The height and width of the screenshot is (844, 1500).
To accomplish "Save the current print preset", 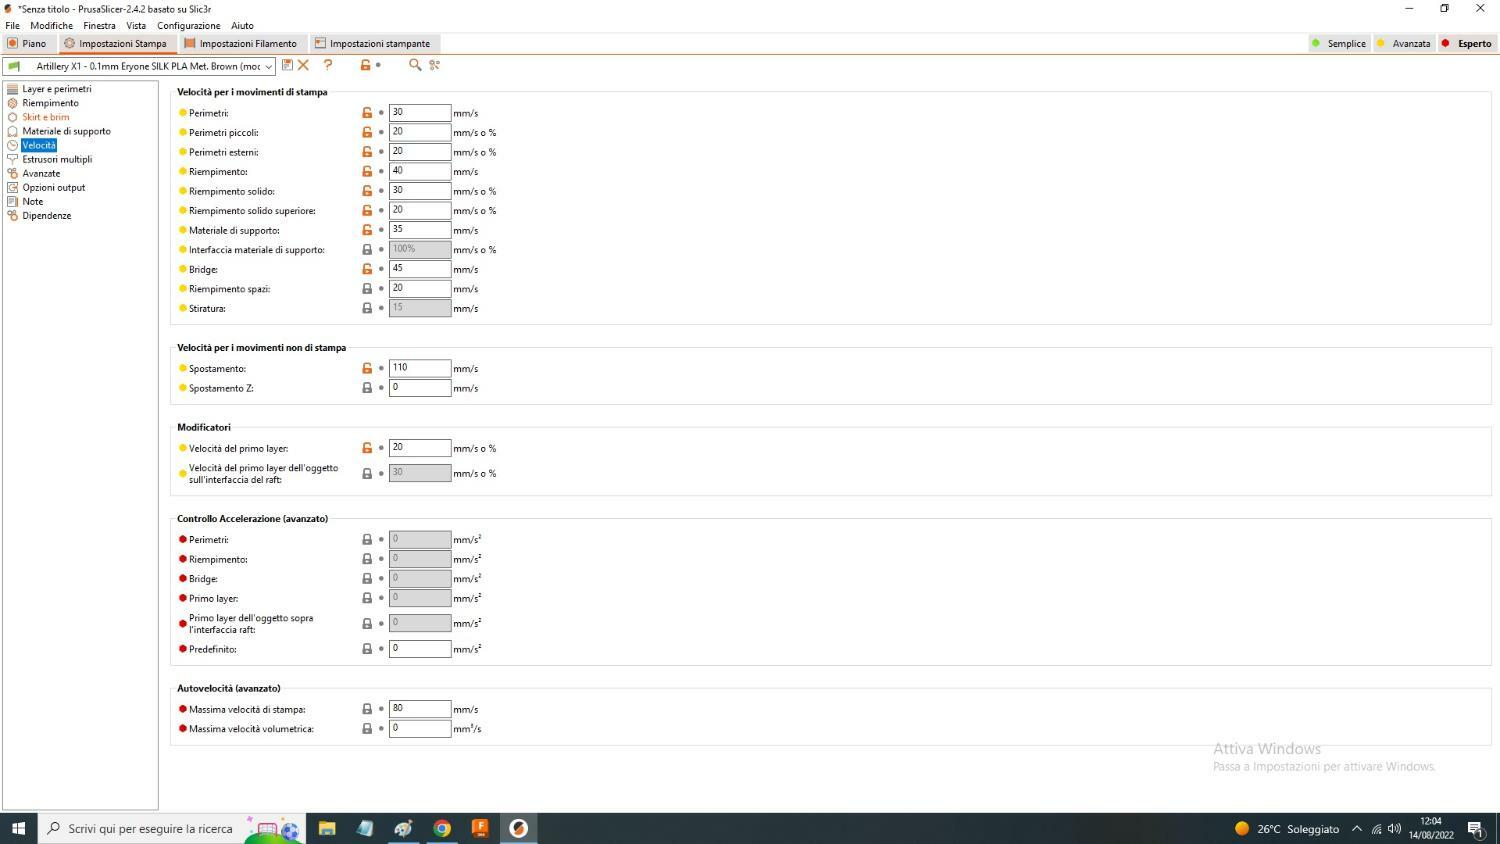I will click(287, 65).
